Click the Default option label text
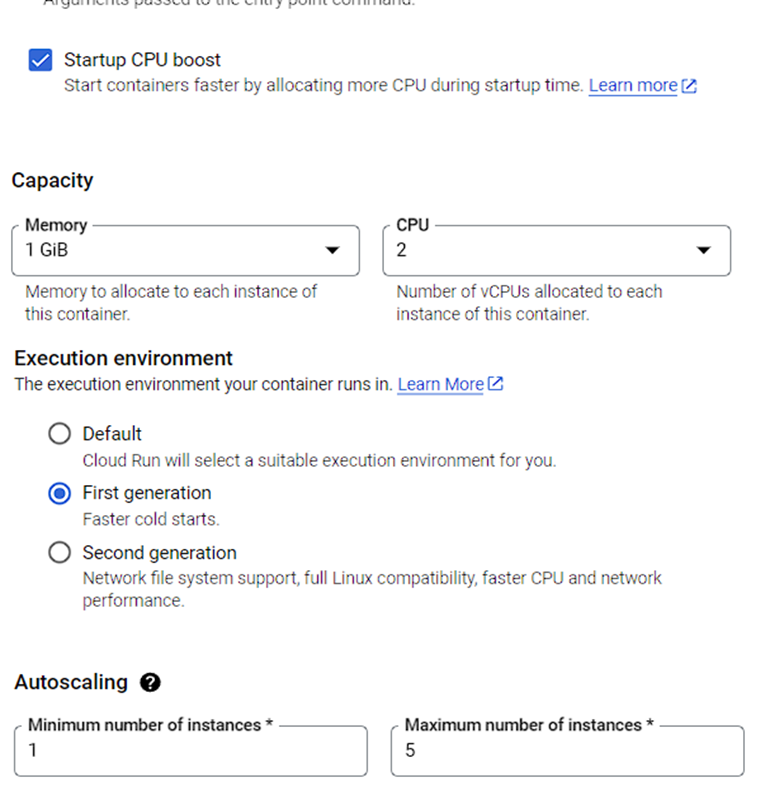The width and height of the screenshot is (770, 803). pos(112,434)
